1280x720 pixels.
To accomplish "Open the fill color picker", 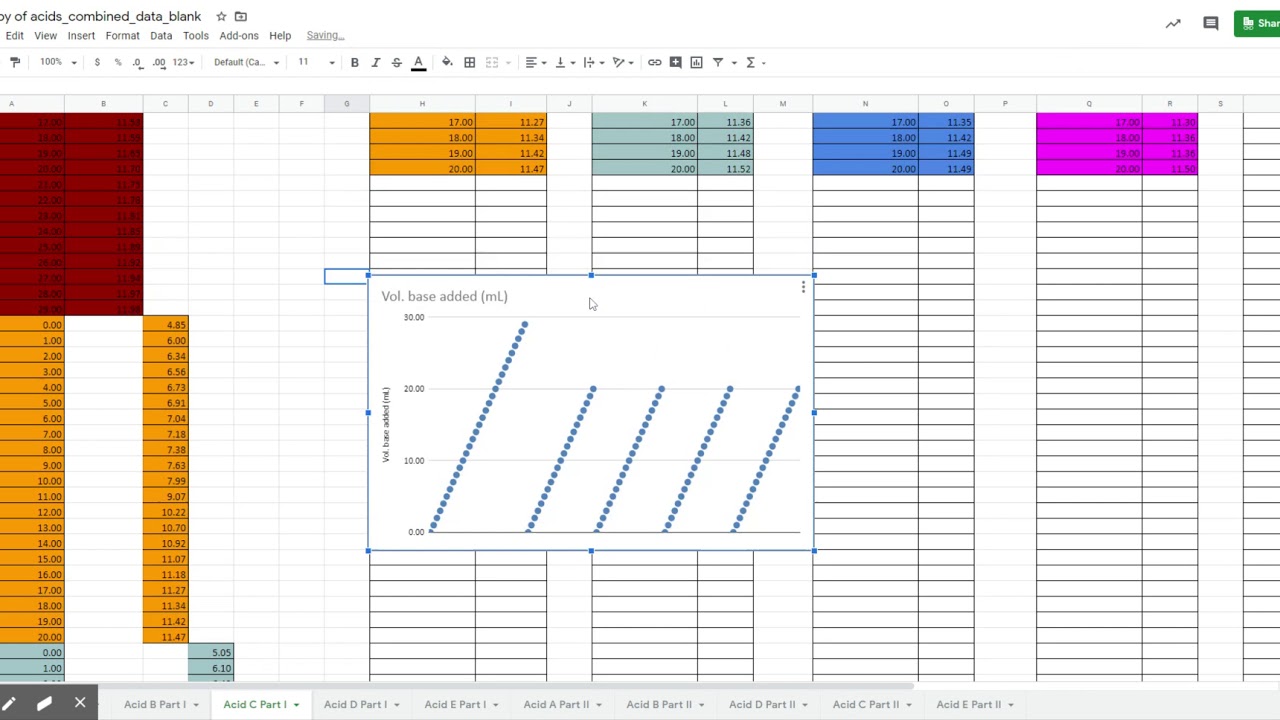I will tap(447, 62).
